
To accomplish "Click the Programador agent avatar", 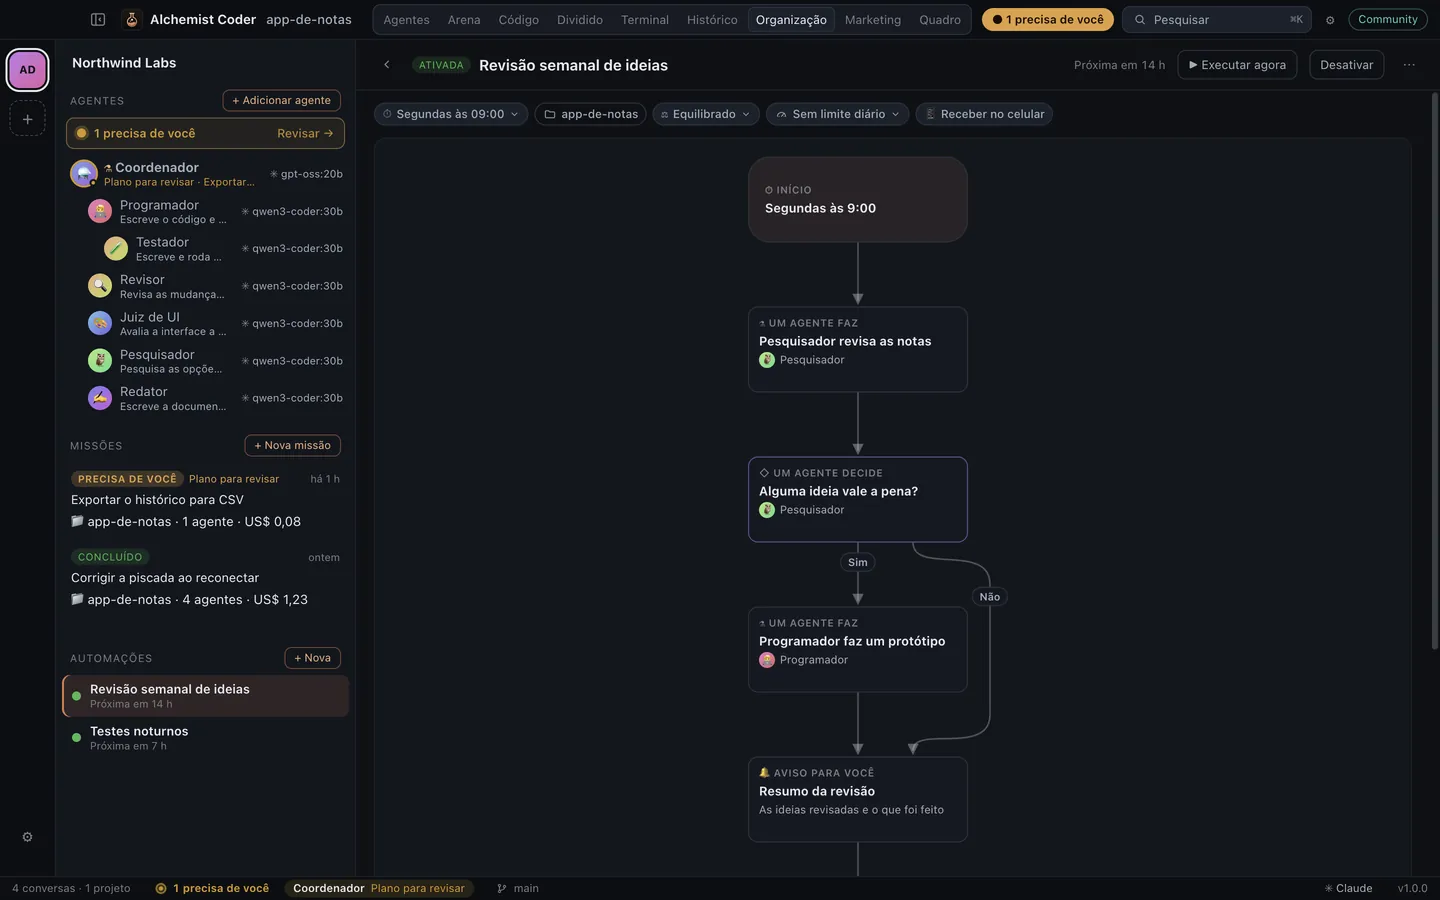I will click(100, 211).
